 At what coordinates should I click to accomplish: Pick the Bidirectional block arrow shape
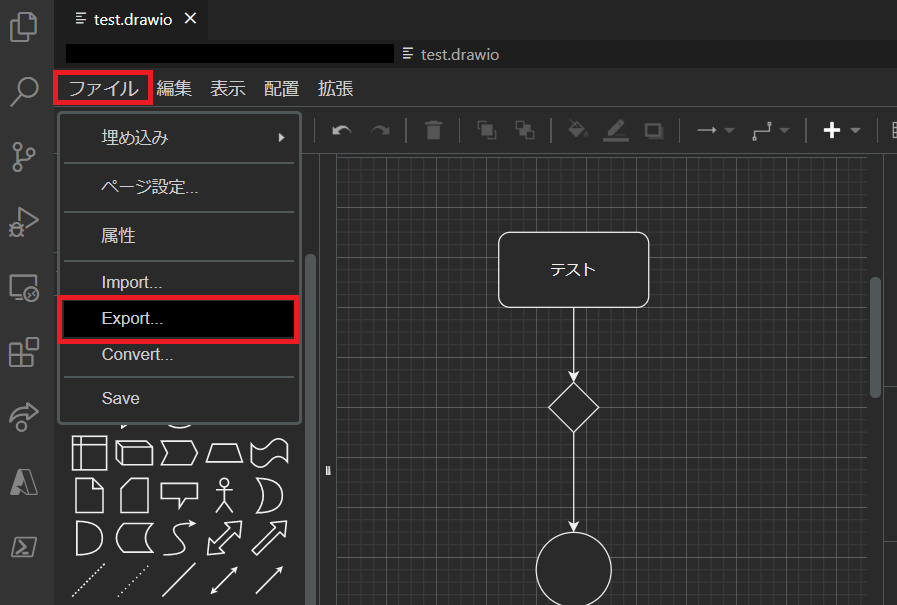point(224,538)
